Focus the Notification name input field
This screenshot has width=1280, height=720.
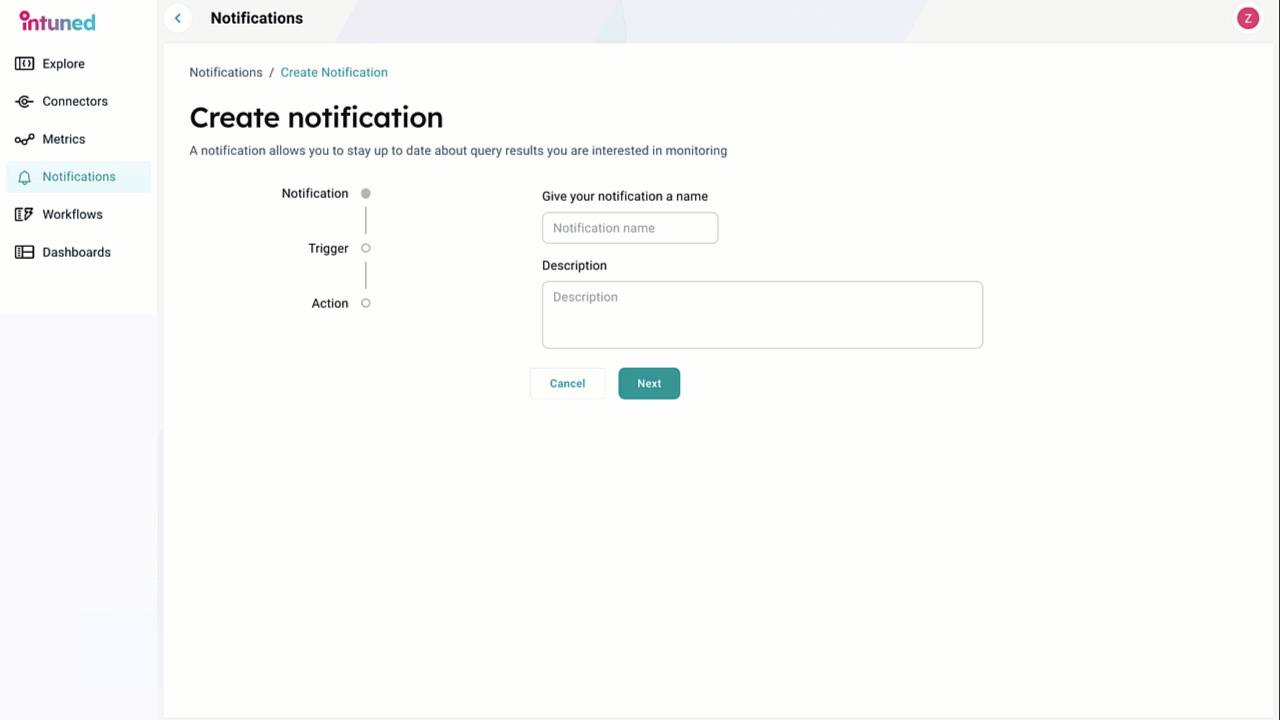630,228
